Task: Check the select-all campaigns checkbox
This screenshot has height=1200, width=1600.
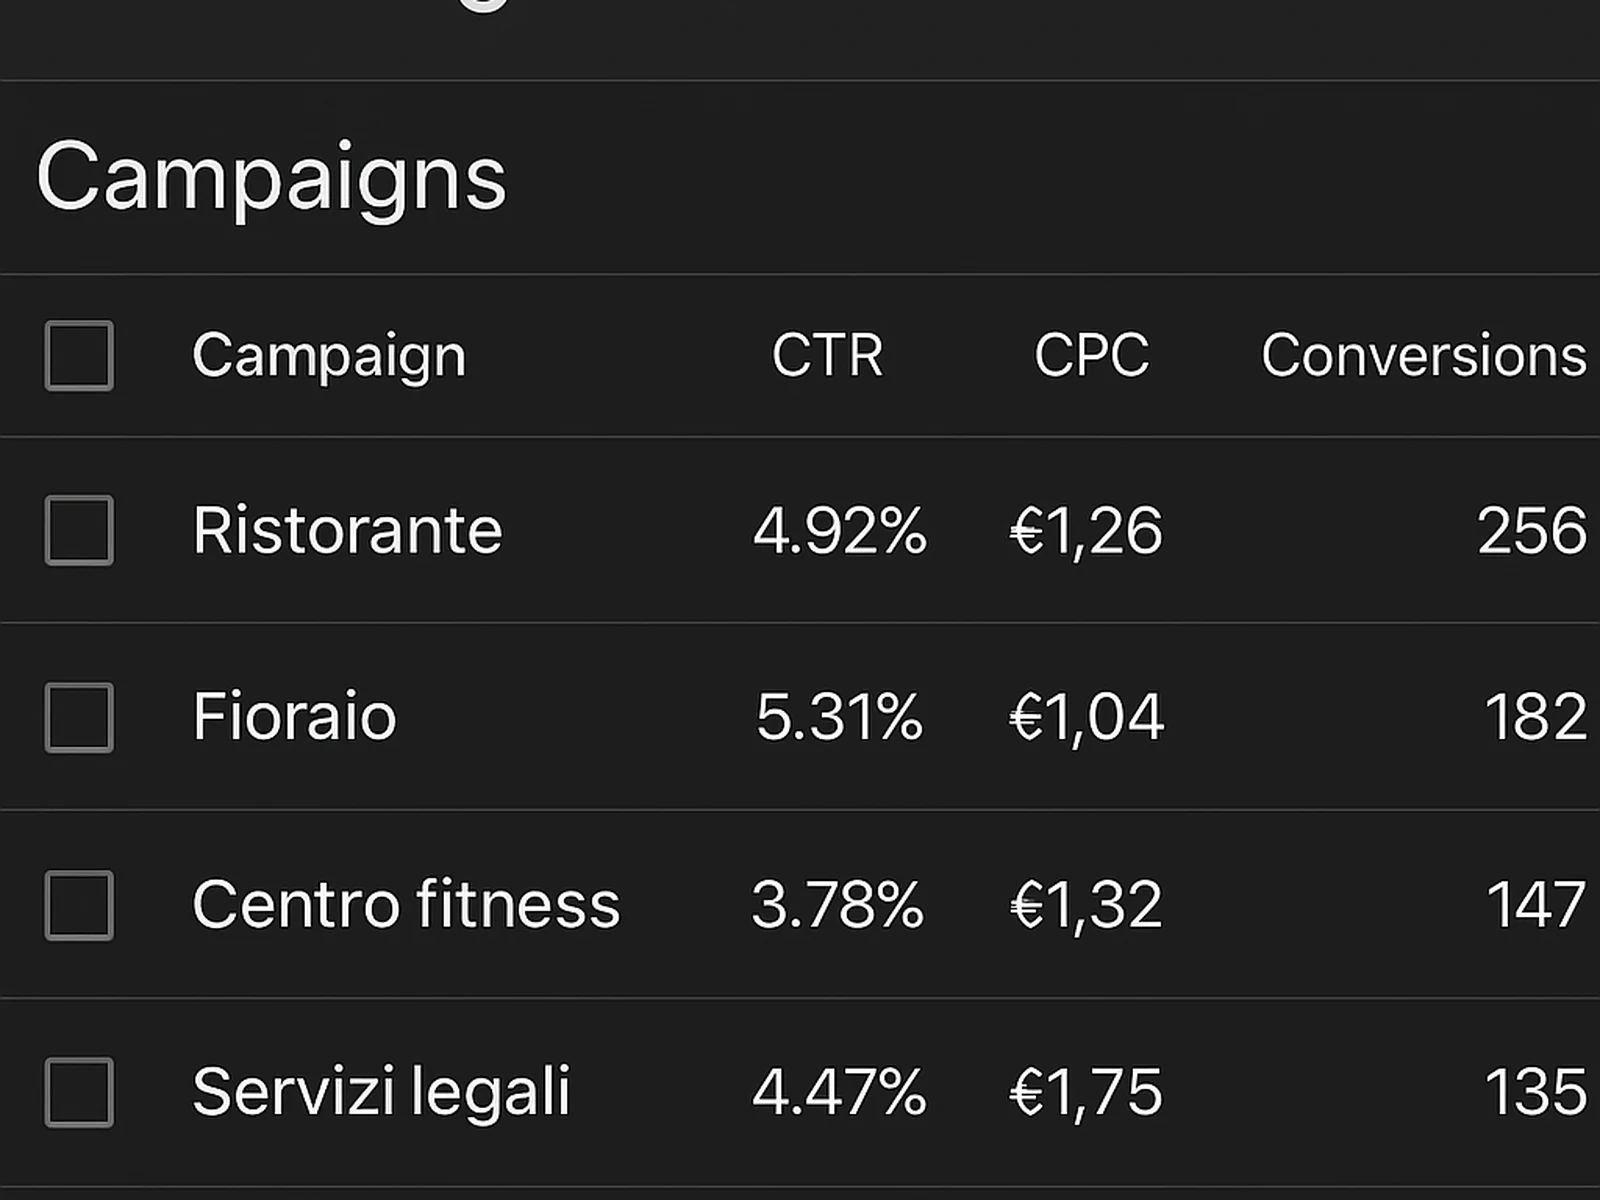Action: pyautogui.click(x=79, y=357)
